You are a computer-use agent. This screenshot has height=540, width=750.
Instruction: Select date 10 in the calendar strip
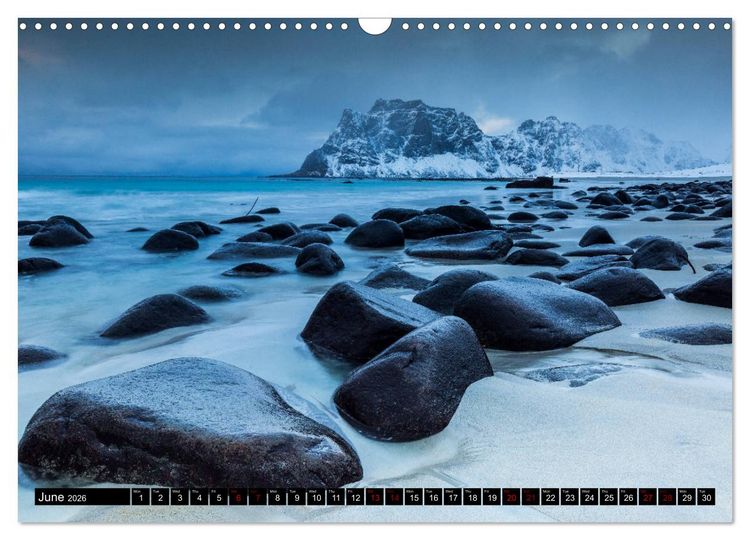click(x=316, y=496)
